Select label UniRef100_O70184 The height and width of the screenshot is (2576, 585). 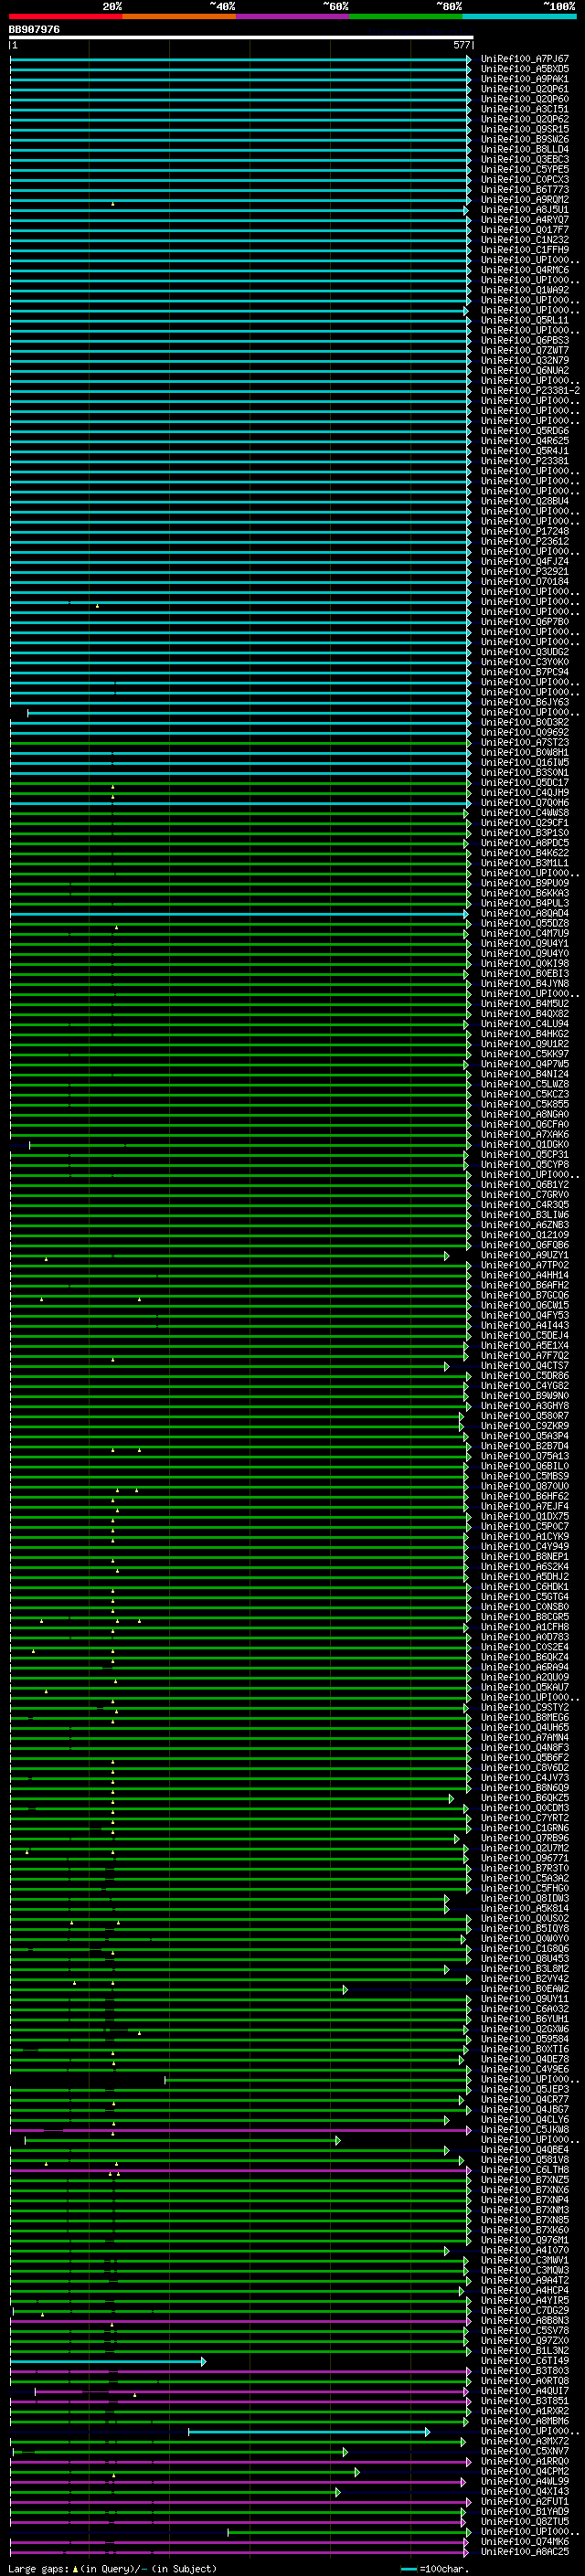click(x=524, y=581)
